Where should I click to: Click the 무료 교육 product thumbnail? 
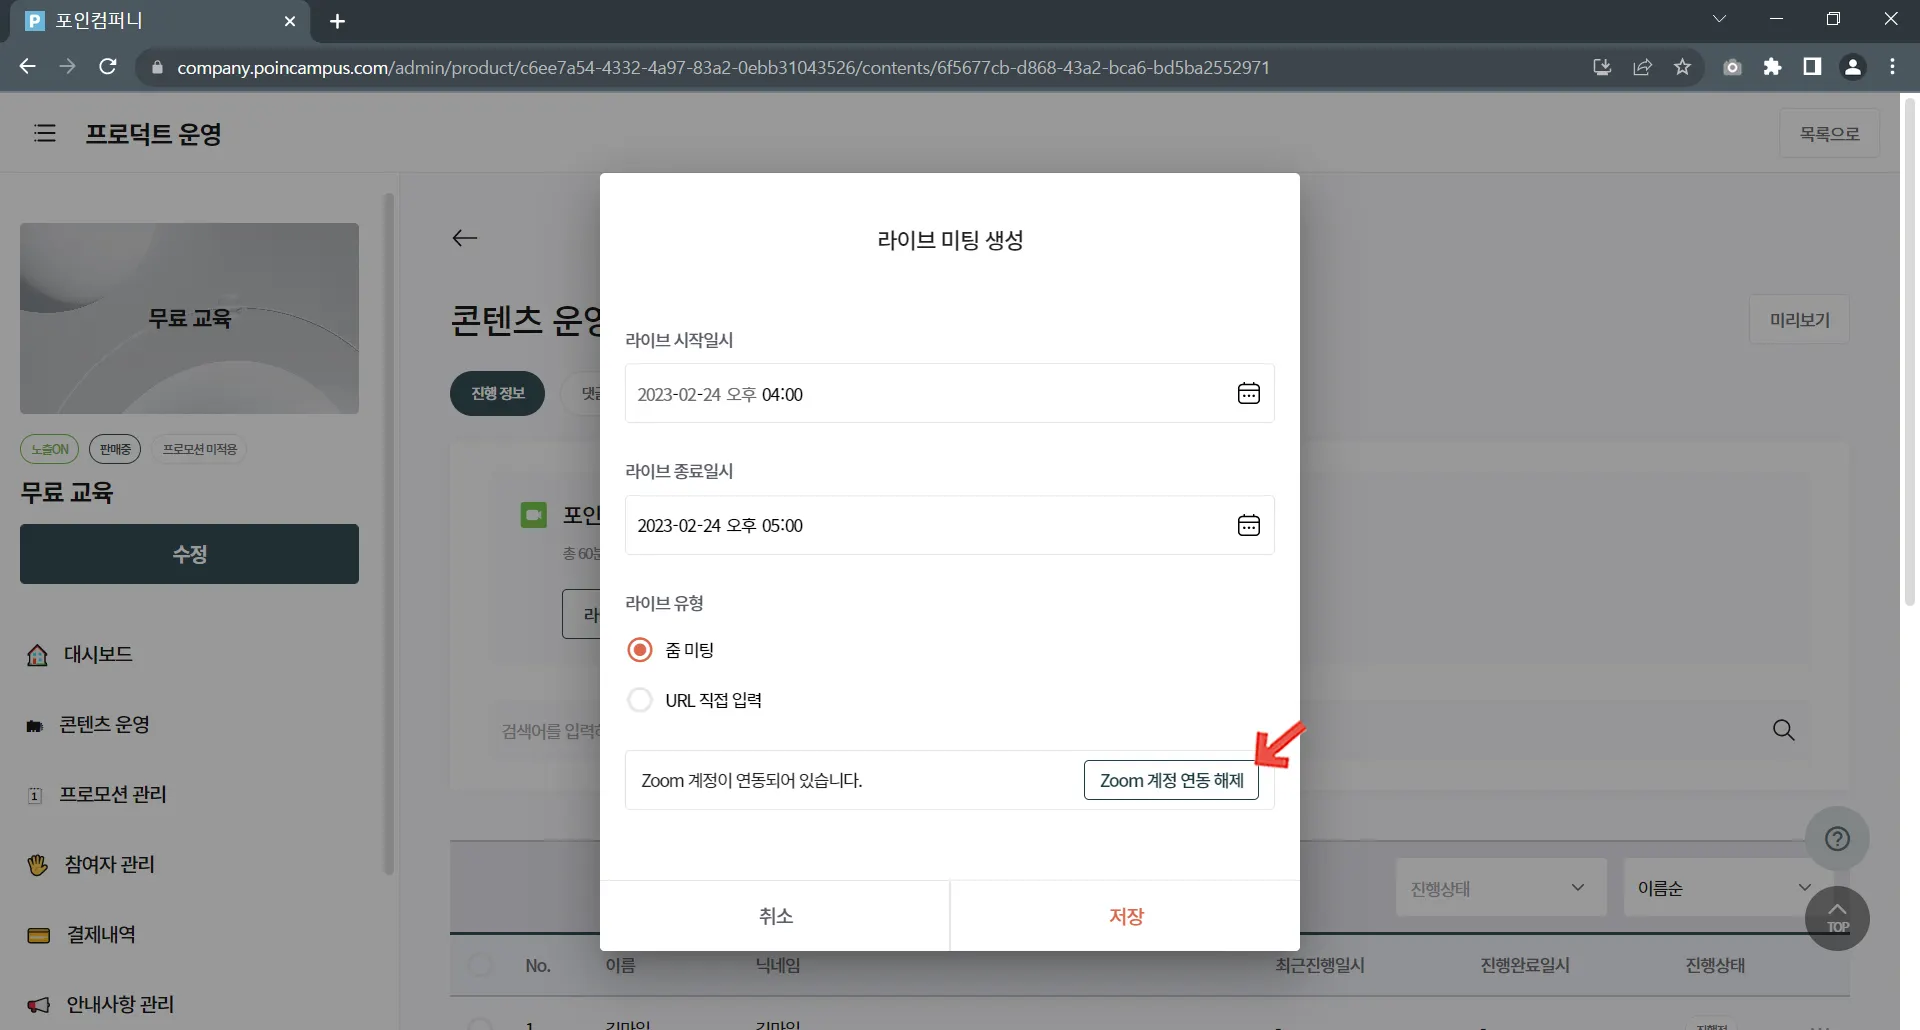[189, 318]
